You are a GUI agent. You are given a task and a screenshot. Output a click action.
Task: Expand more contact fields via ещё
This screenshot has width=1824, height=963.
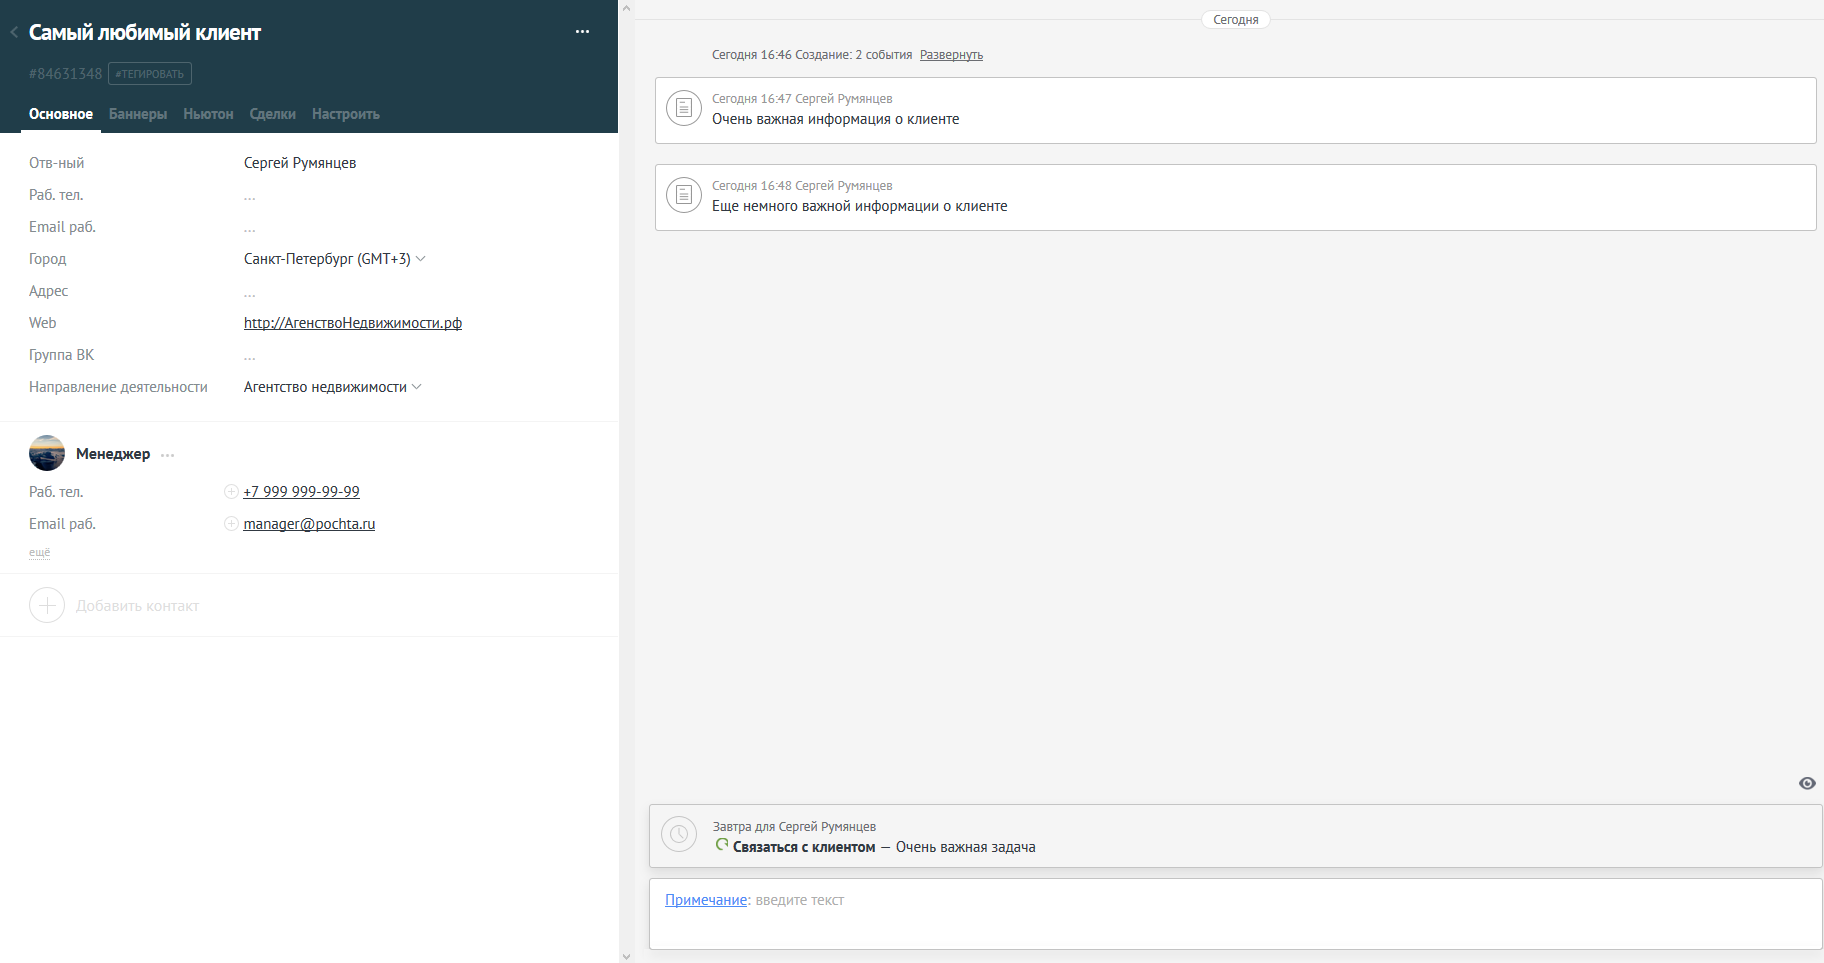[39, 552]
